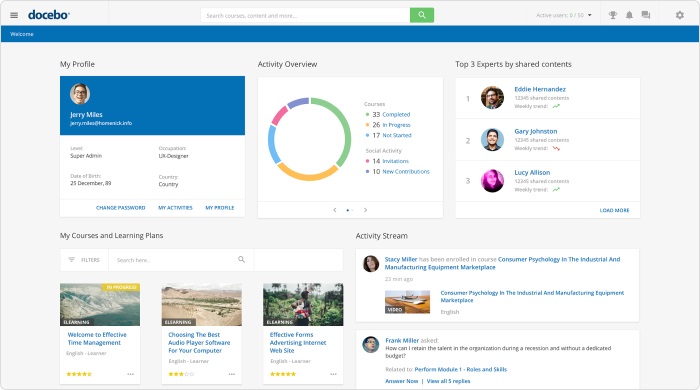This screenshot has width=700, height=390.
Task: Click the magnifier in course search
Action: pyautogui.click(x=242, y=259)
